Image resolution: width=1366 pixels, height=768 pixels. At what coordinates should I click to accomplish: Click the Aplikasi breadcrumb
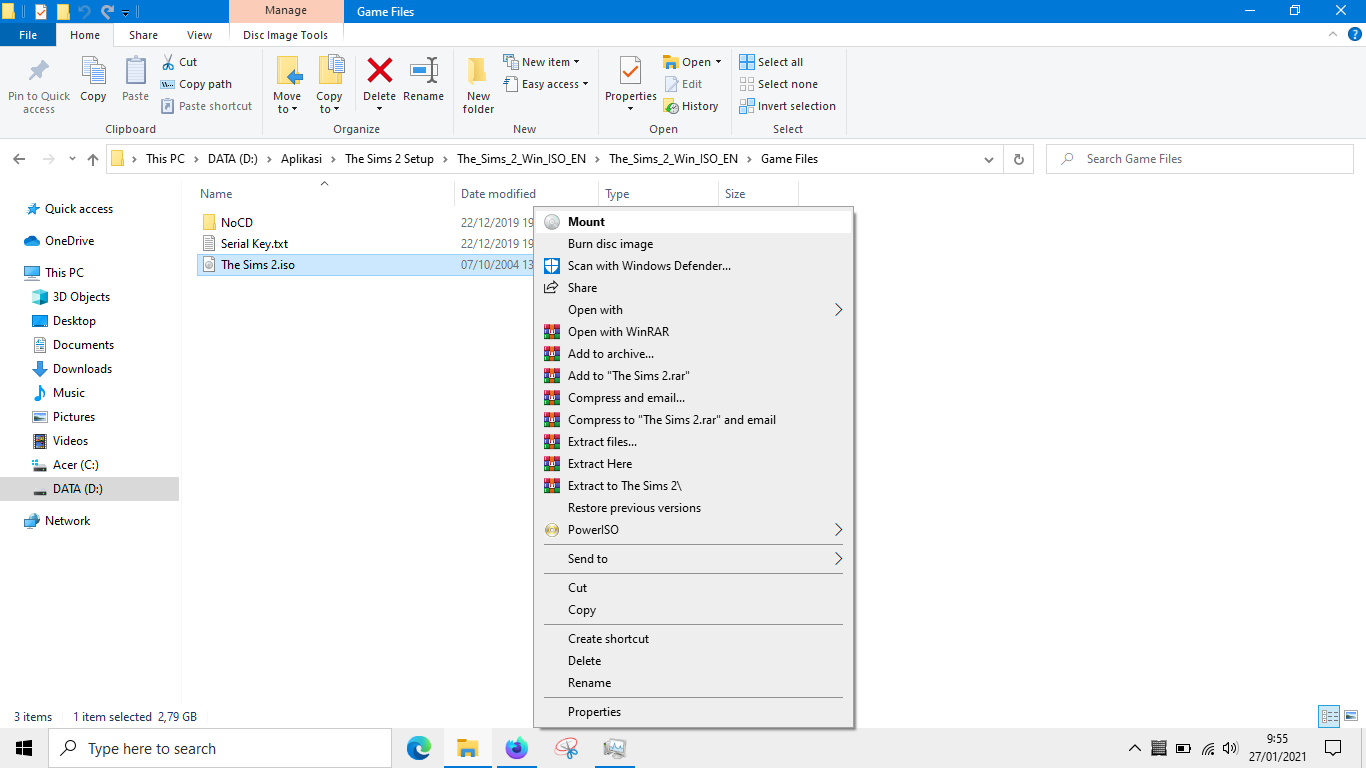301,159
